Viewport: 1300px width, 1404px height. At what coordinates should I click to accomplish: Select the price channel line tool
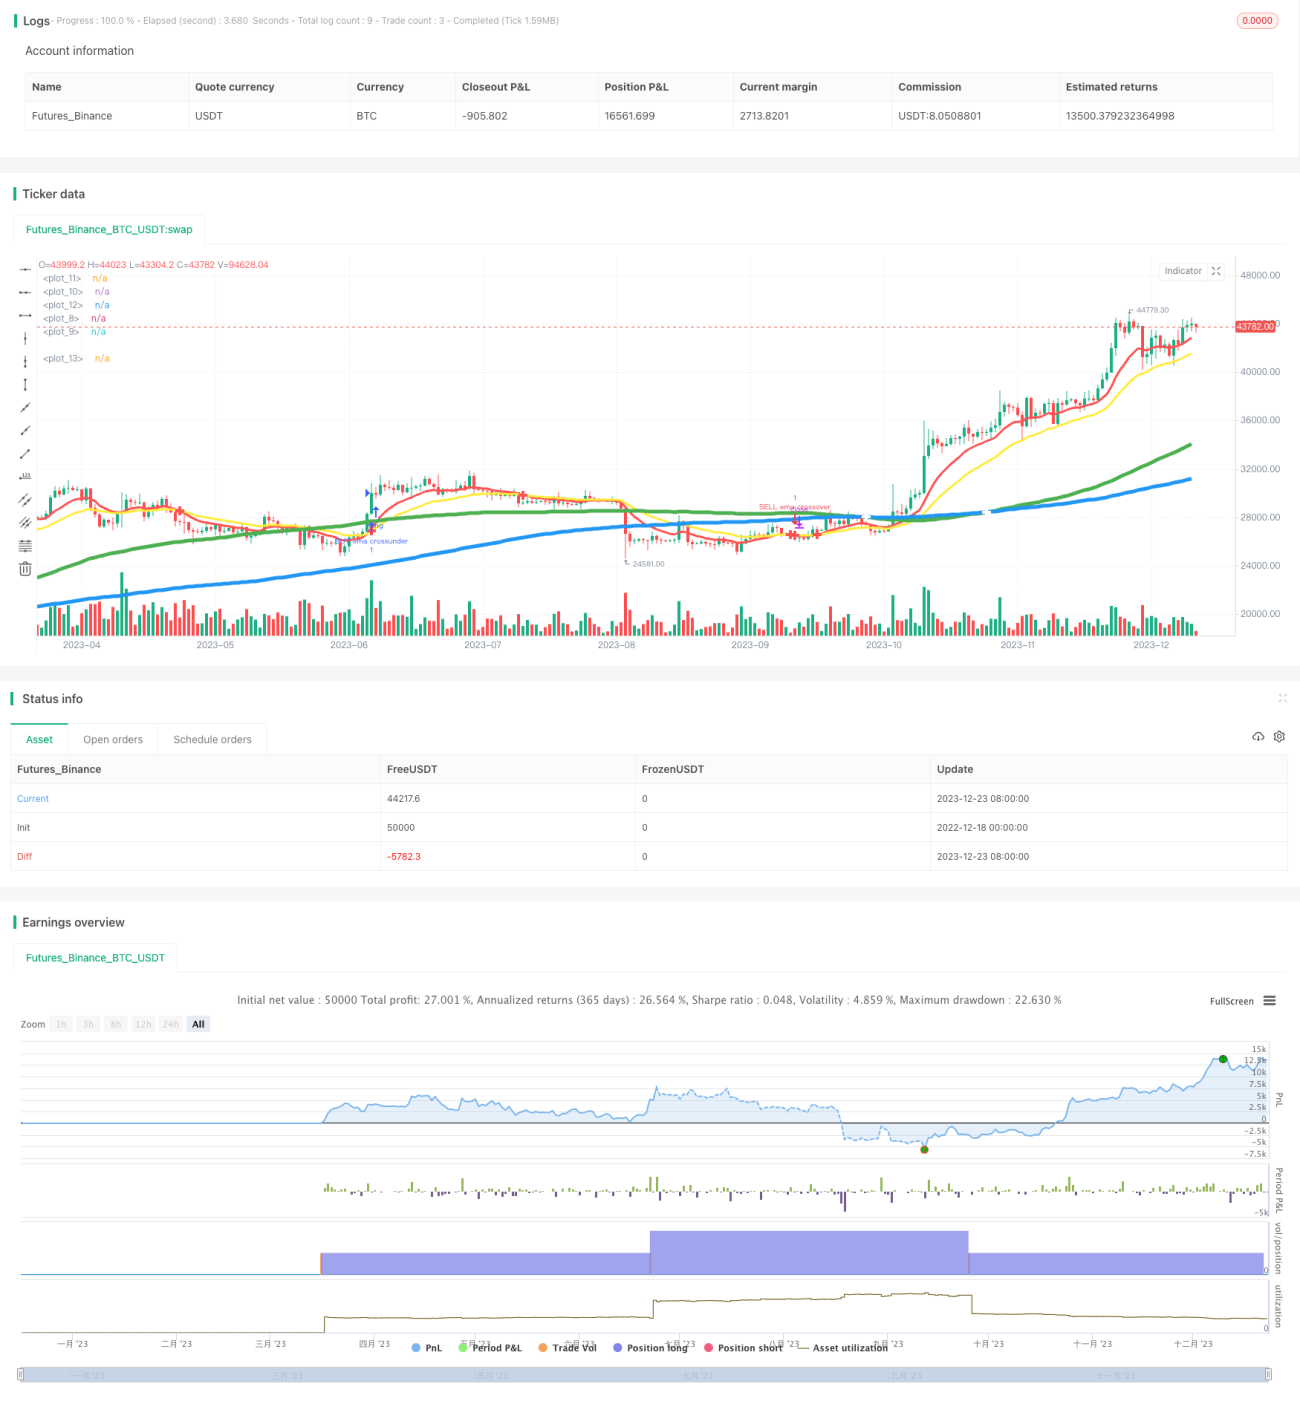tap(25, 499)
